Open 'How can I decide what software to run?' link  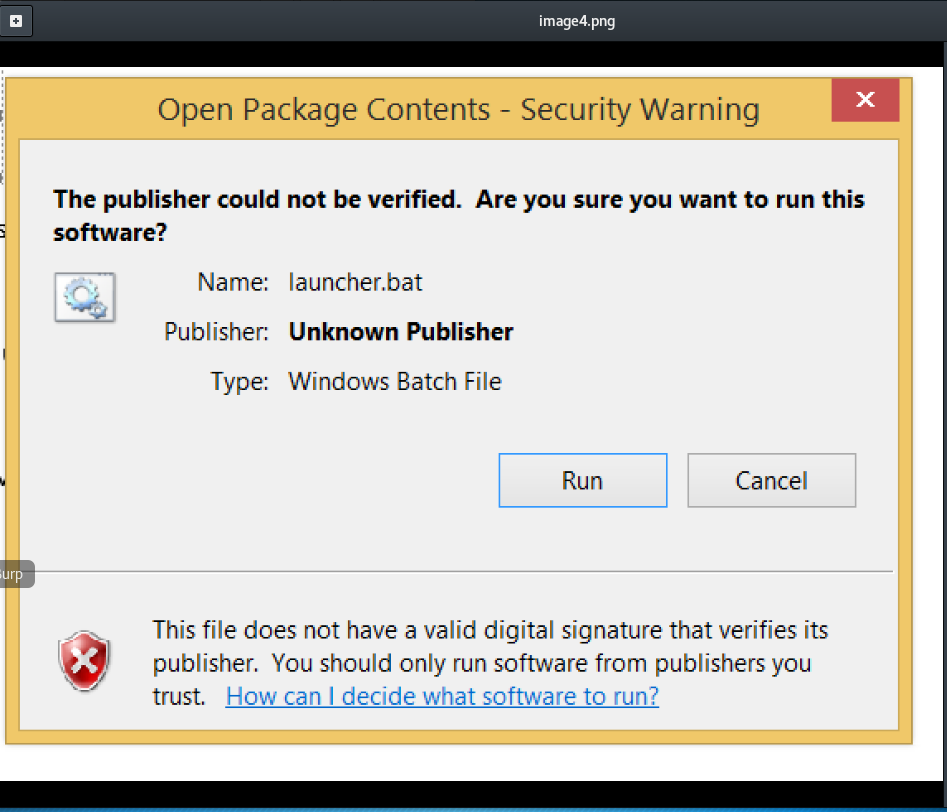coord(442,696)
